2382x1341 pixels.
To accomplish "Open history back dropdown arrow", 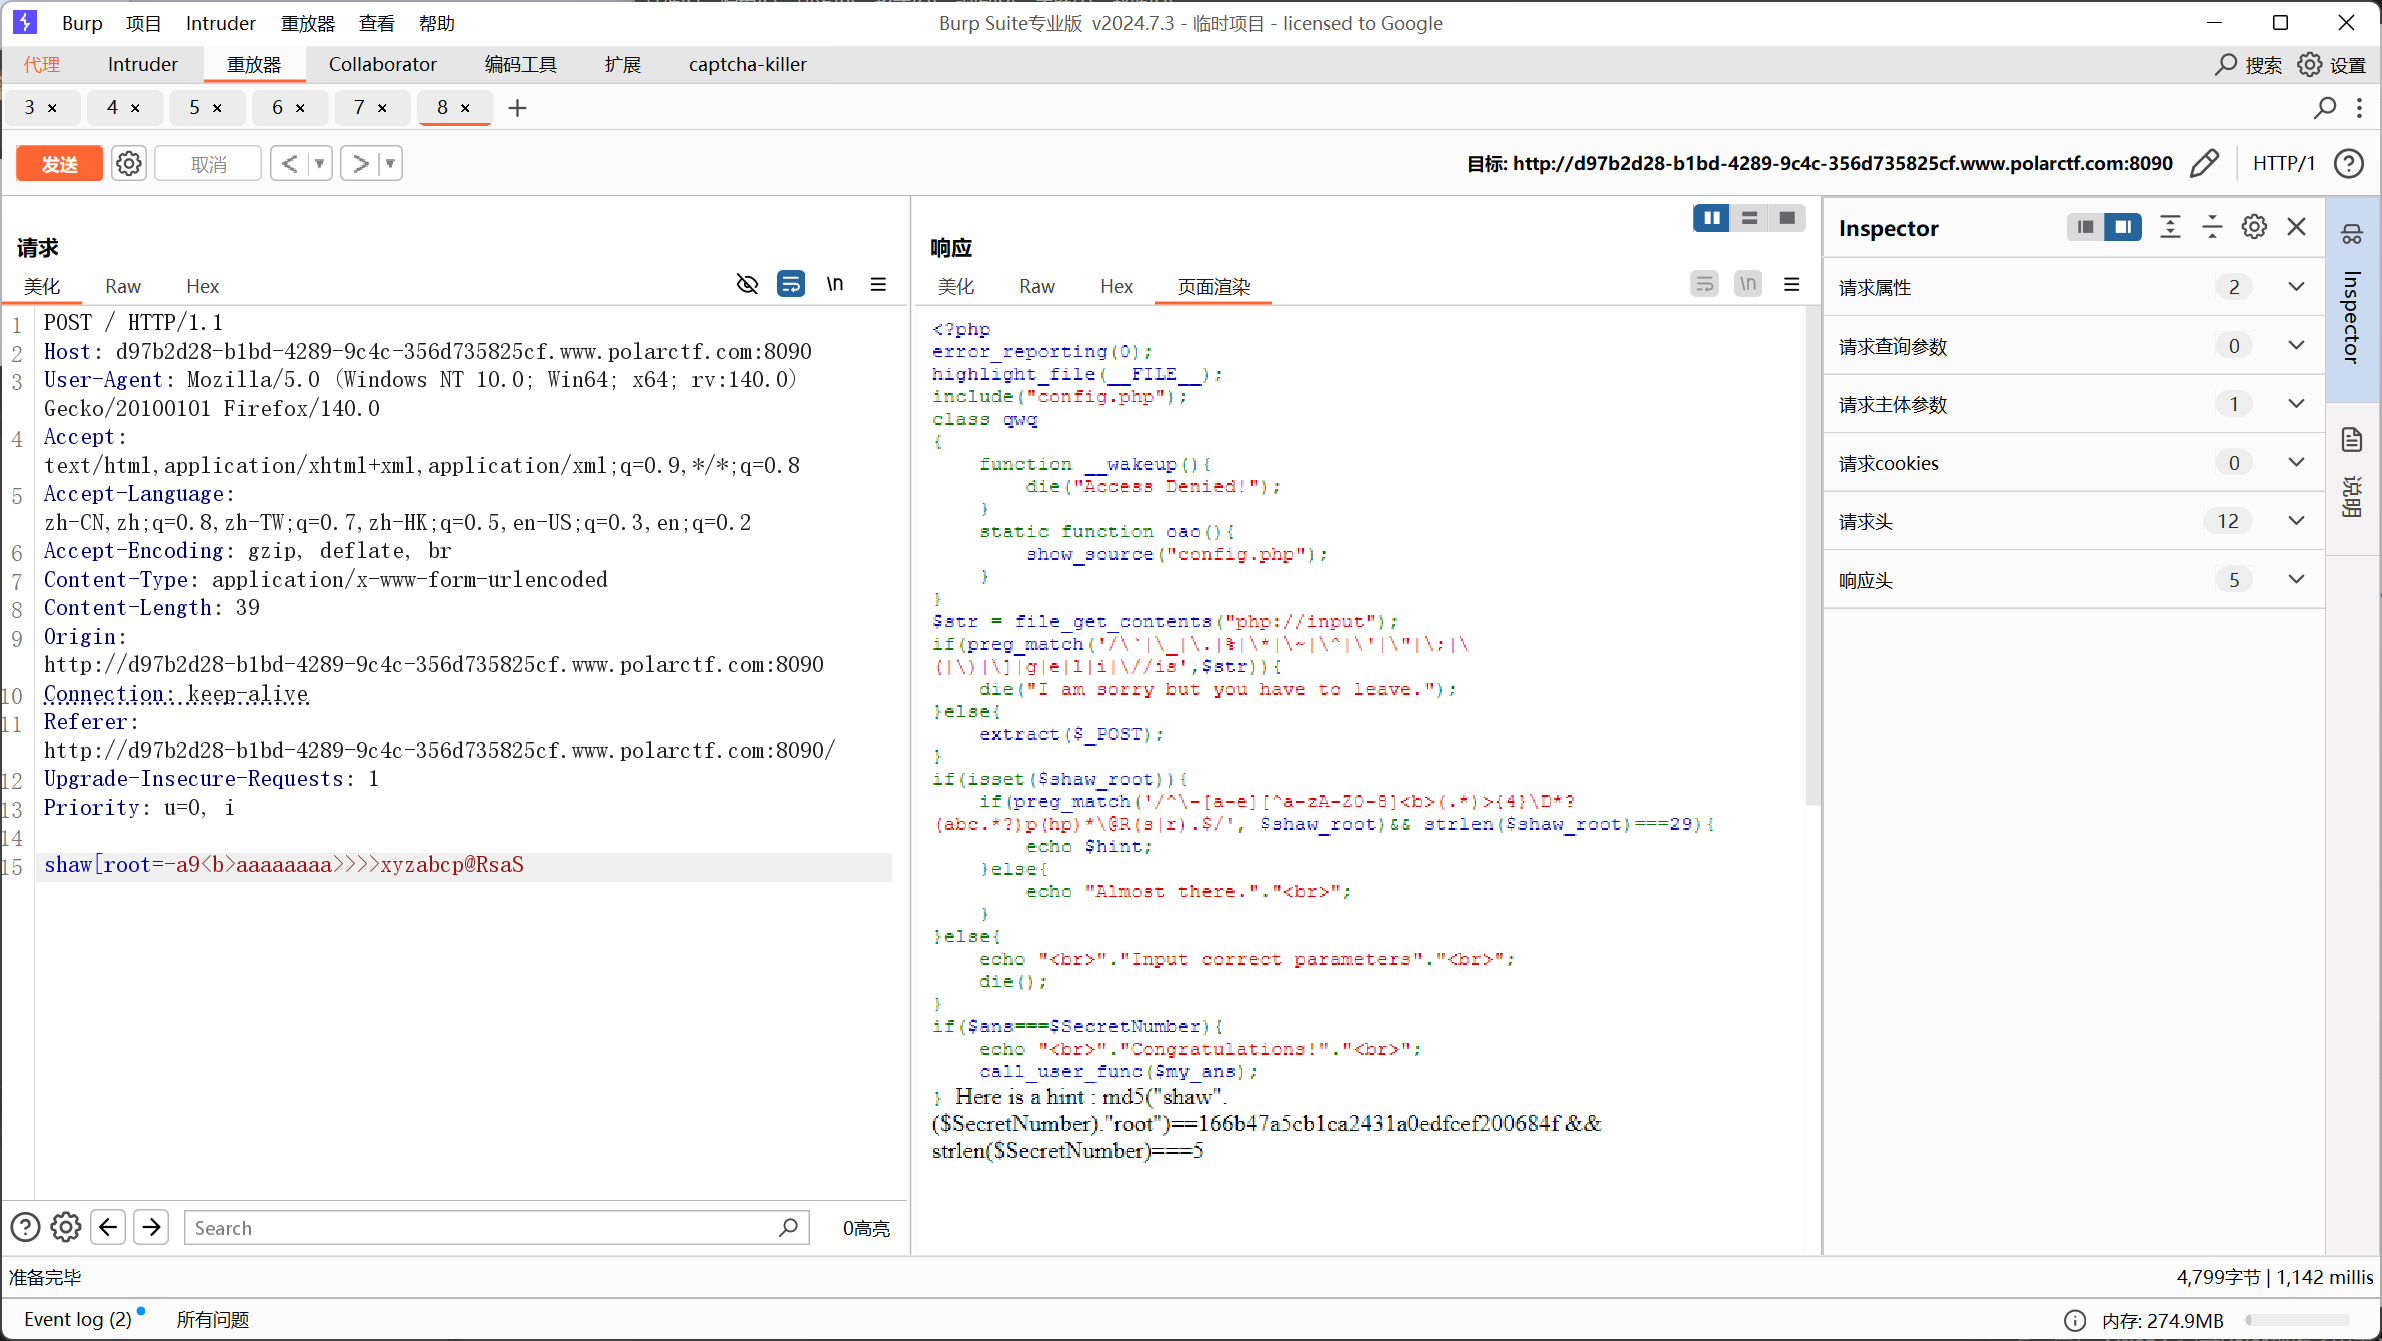I will pos(320,163).
